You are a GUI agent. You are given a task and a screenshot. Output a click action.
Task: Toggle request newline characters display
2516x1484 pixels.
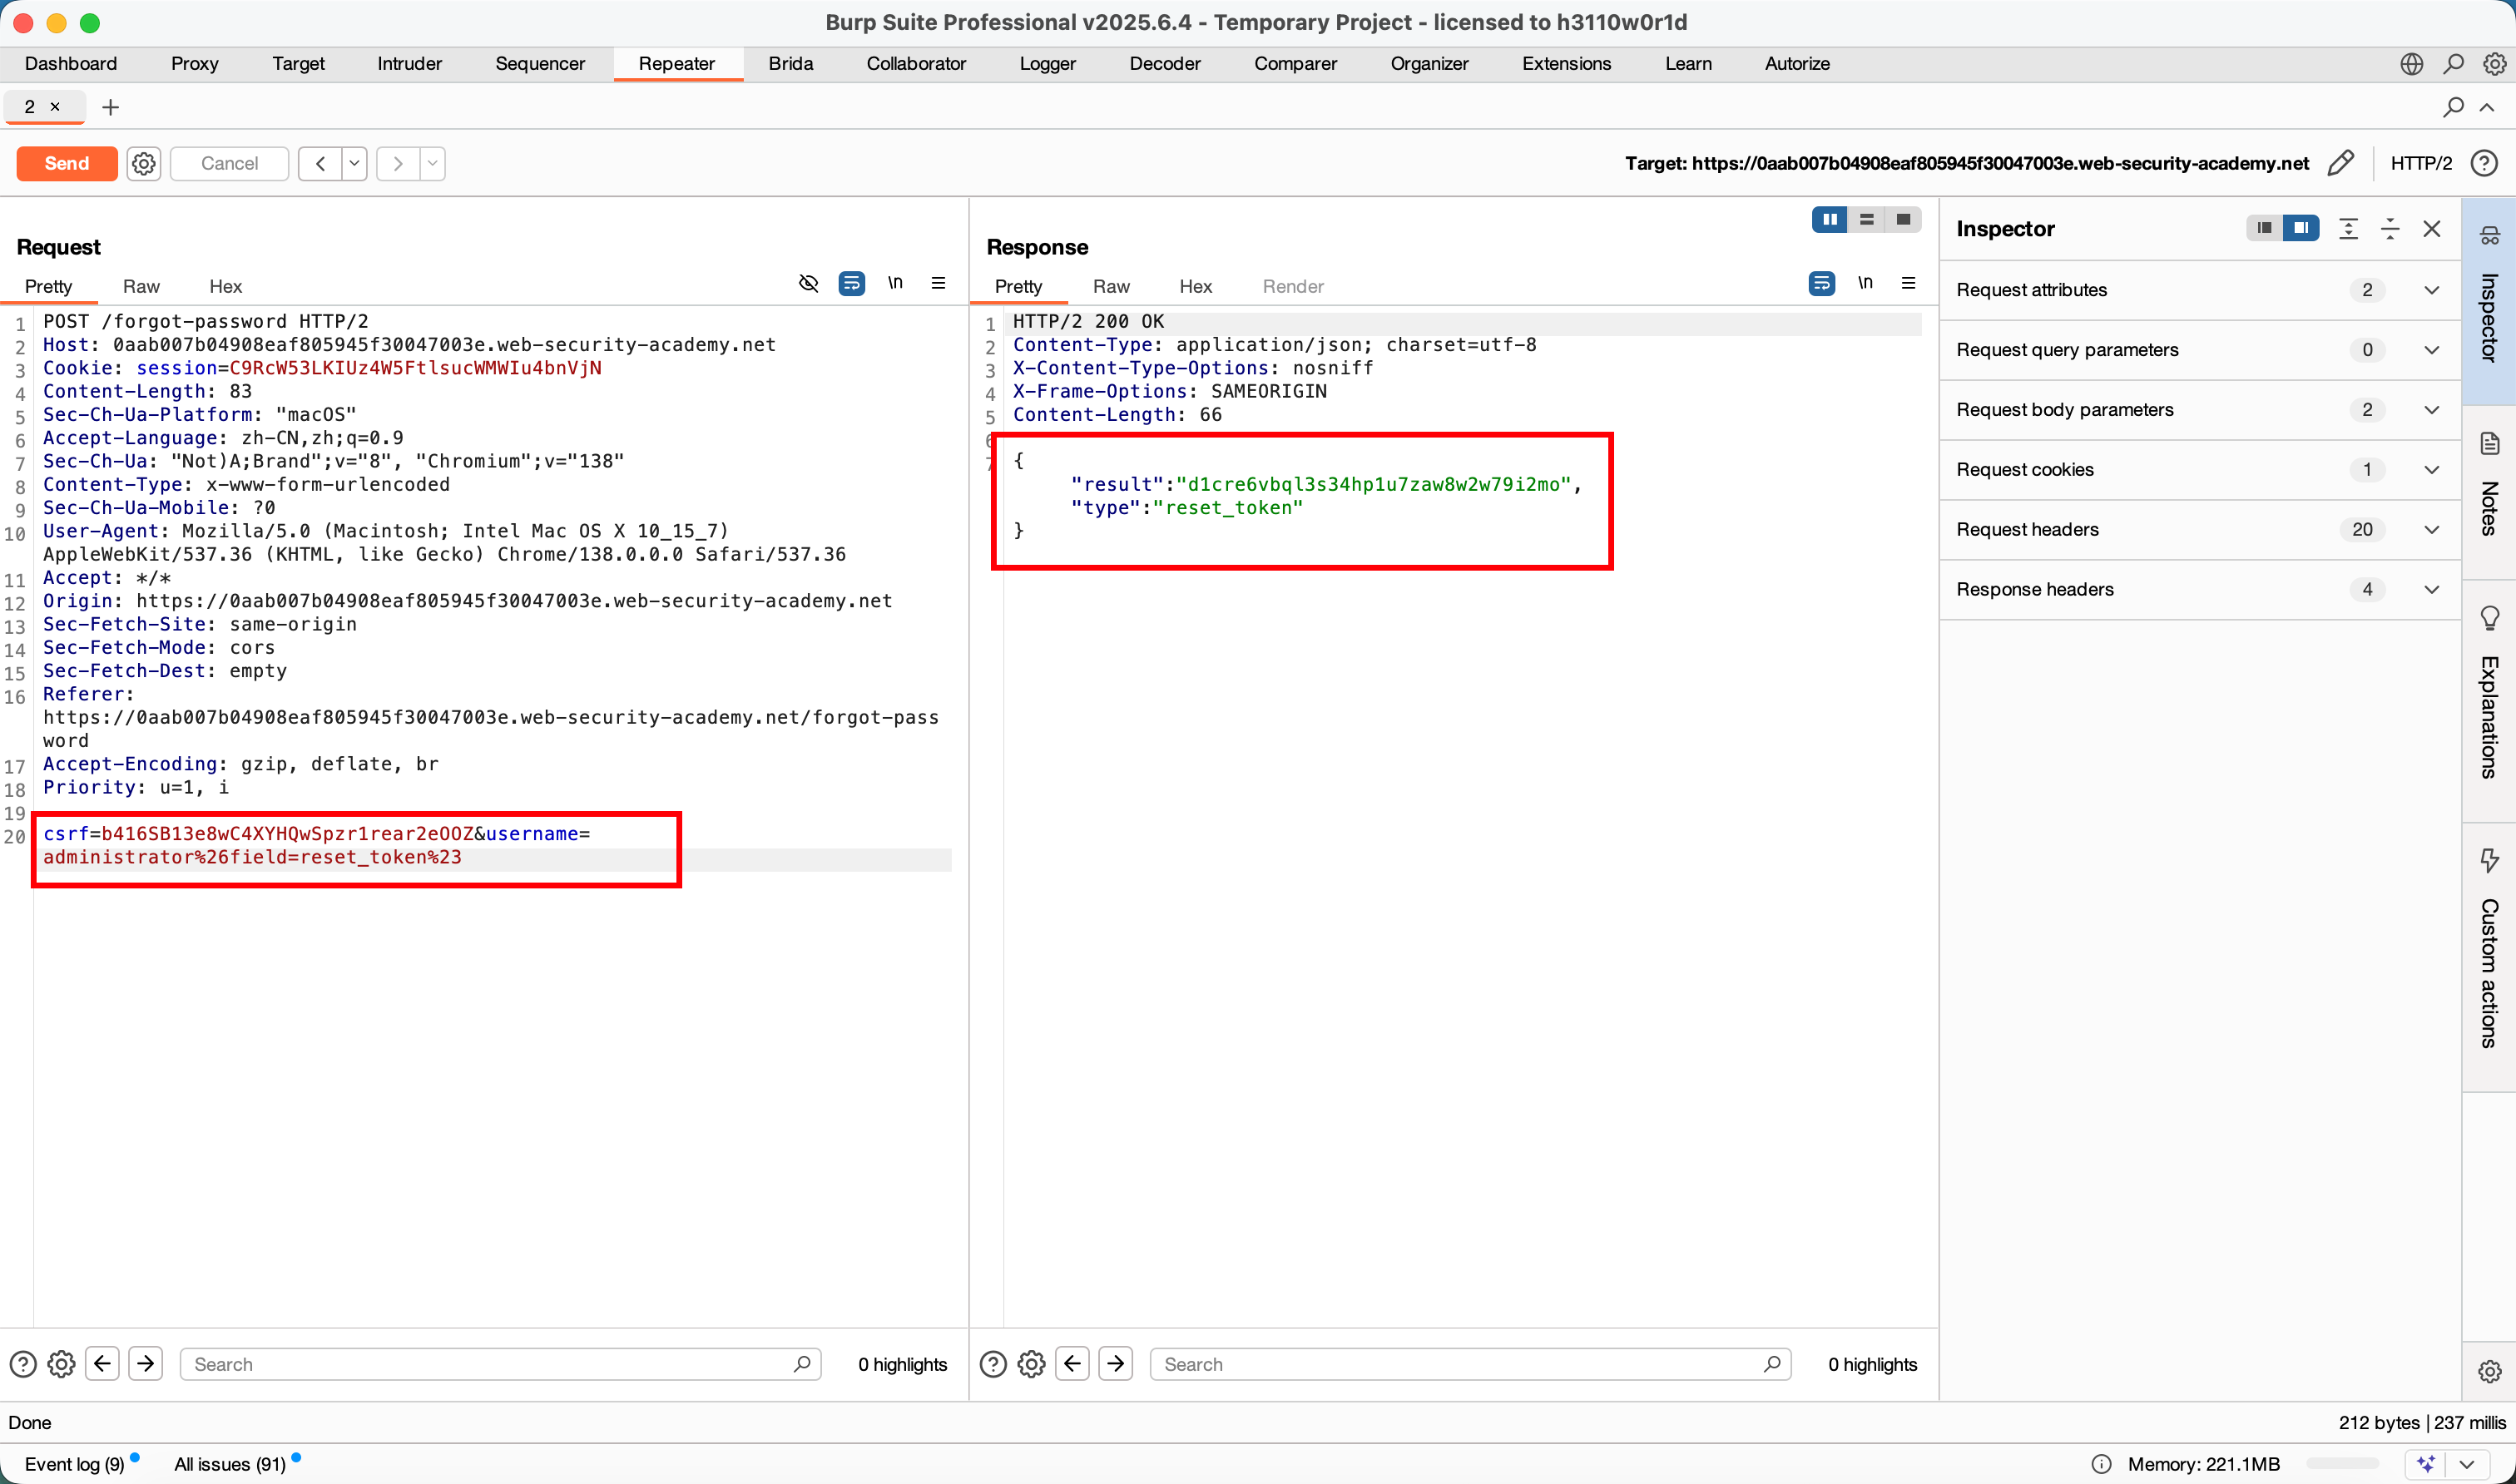pyautogui.click(x=895, y=283)
